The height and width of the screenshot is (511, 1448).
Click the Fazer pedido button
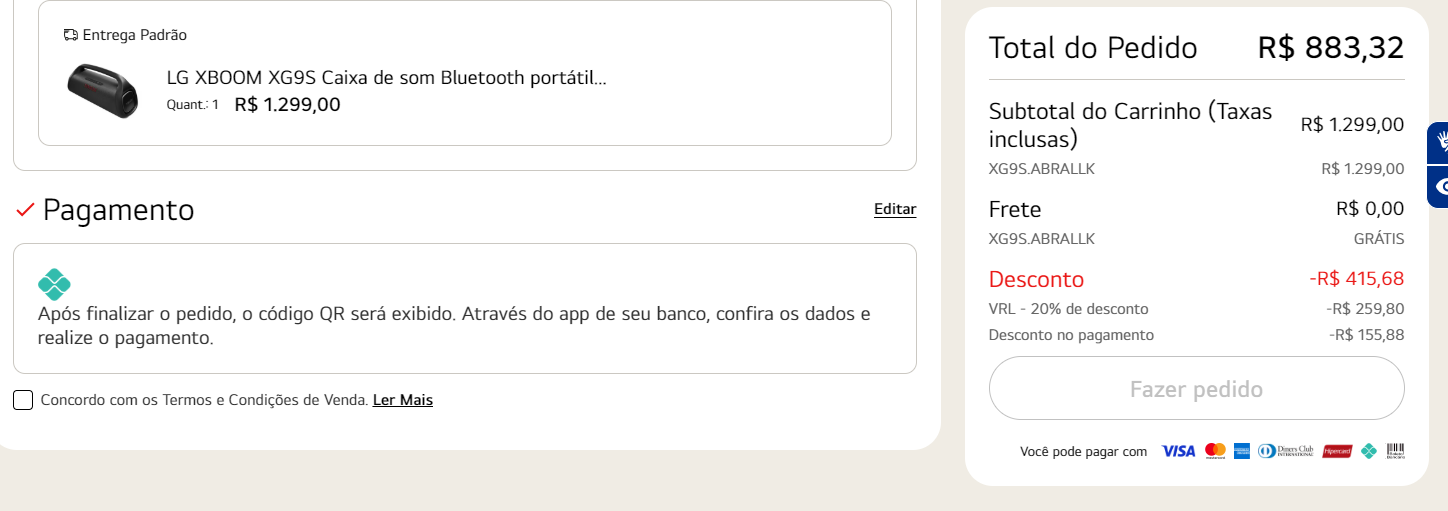pyautogui.click(x=1196, y=388)
